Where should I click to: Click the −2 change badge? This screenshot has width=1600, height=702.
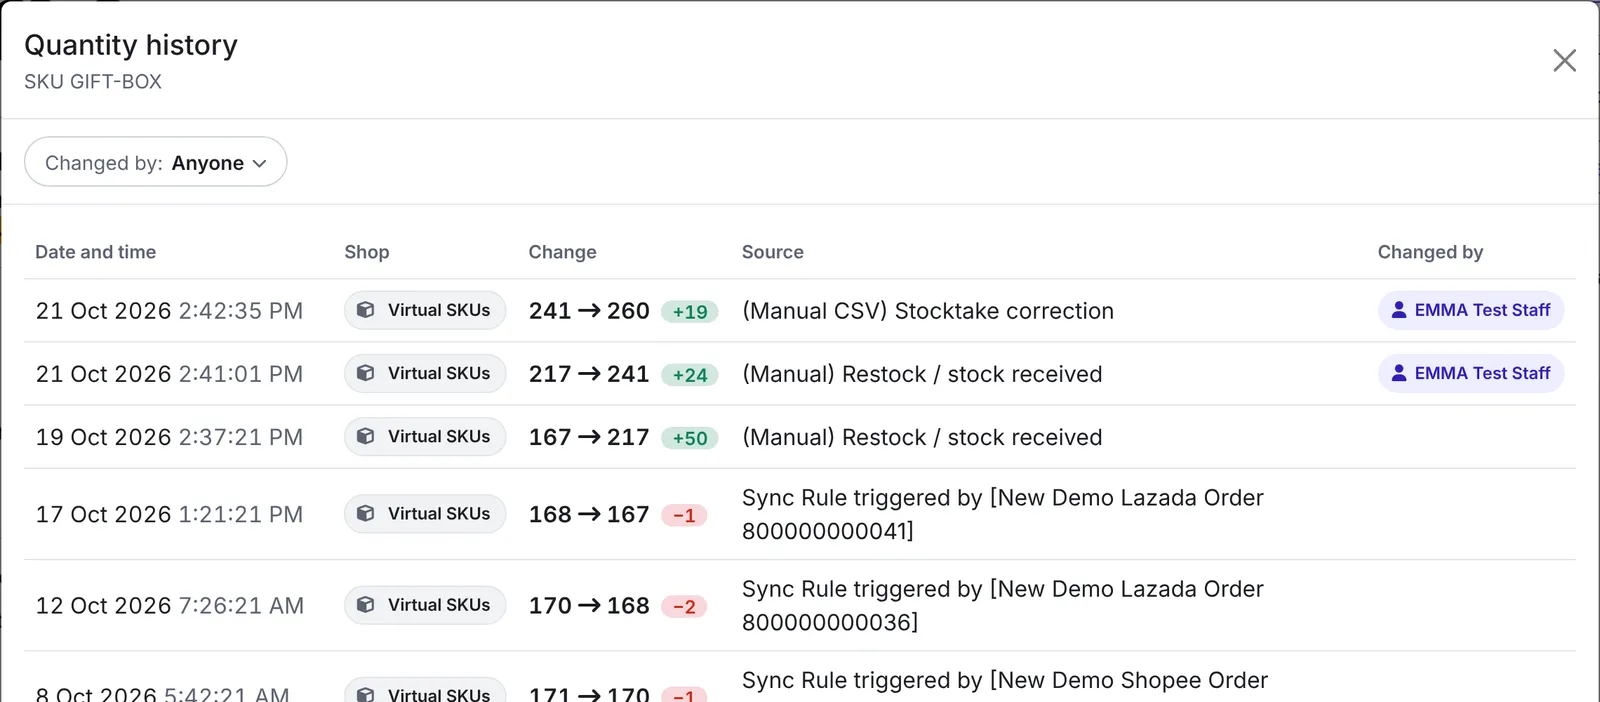684,607
